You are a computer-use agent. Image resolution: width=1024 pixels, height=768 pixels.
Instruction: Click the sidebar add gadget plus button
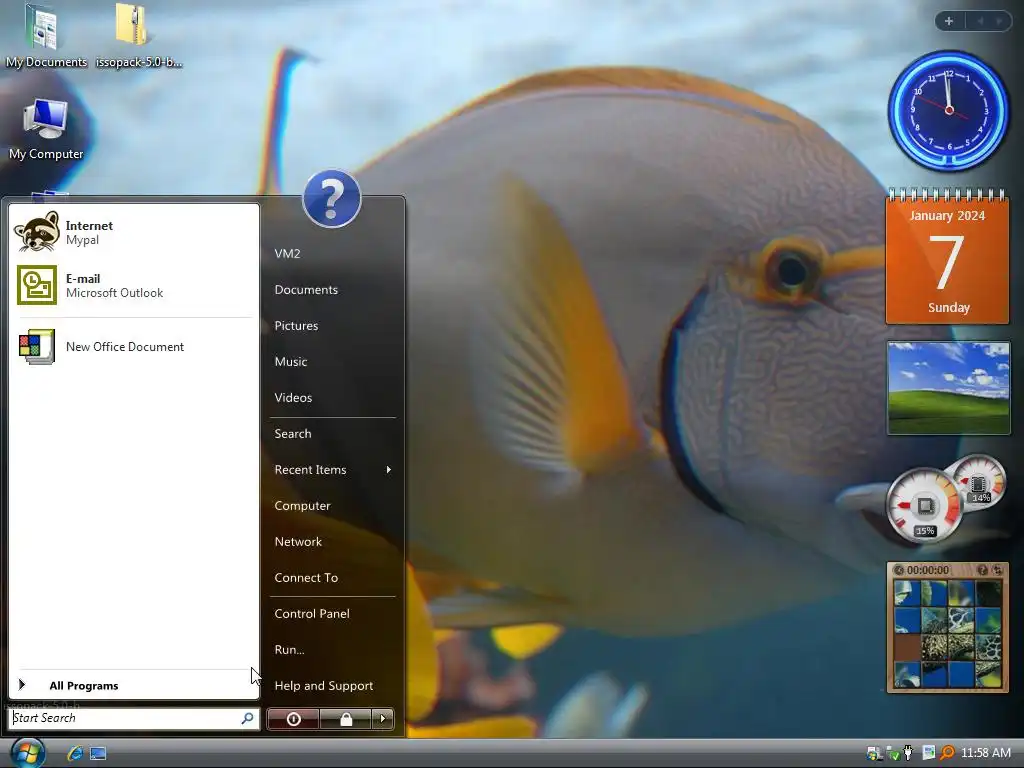coord(949,21)
